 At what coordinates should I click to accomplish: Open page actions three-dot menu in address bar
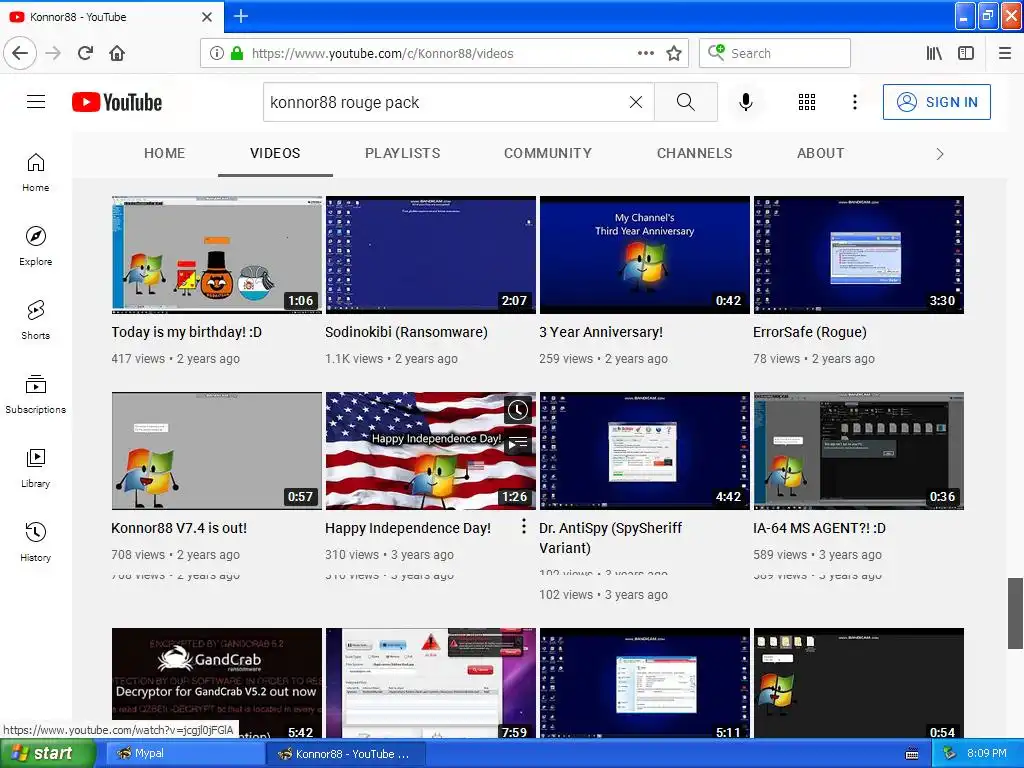tap(646, 53)
